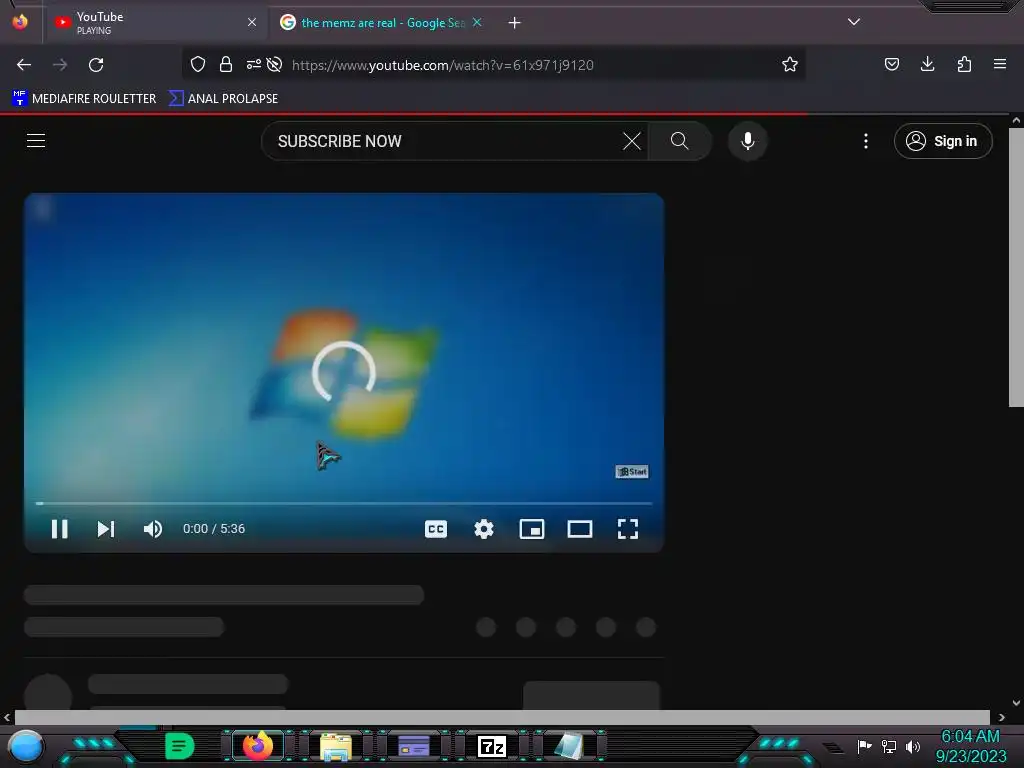Enable miniplayer mode
The width and height of the screenshot is (1024, 768).
tap(532, 529)
